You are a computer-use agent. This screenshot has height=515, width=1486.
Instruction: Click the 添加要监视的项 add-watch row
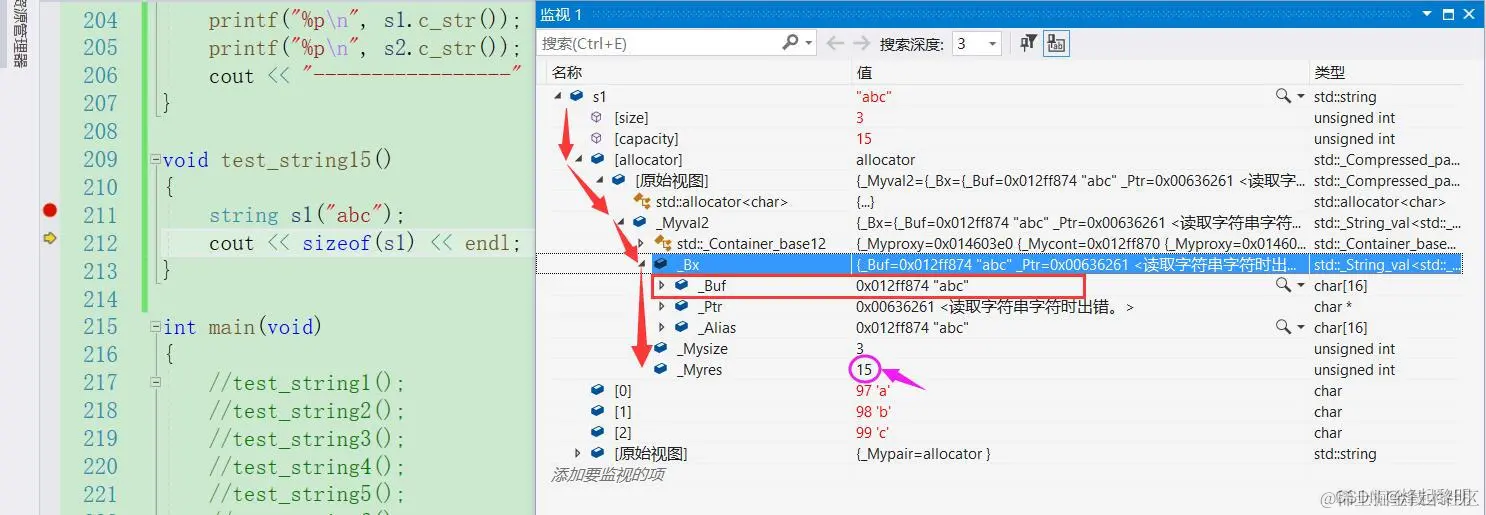[610, 475]
